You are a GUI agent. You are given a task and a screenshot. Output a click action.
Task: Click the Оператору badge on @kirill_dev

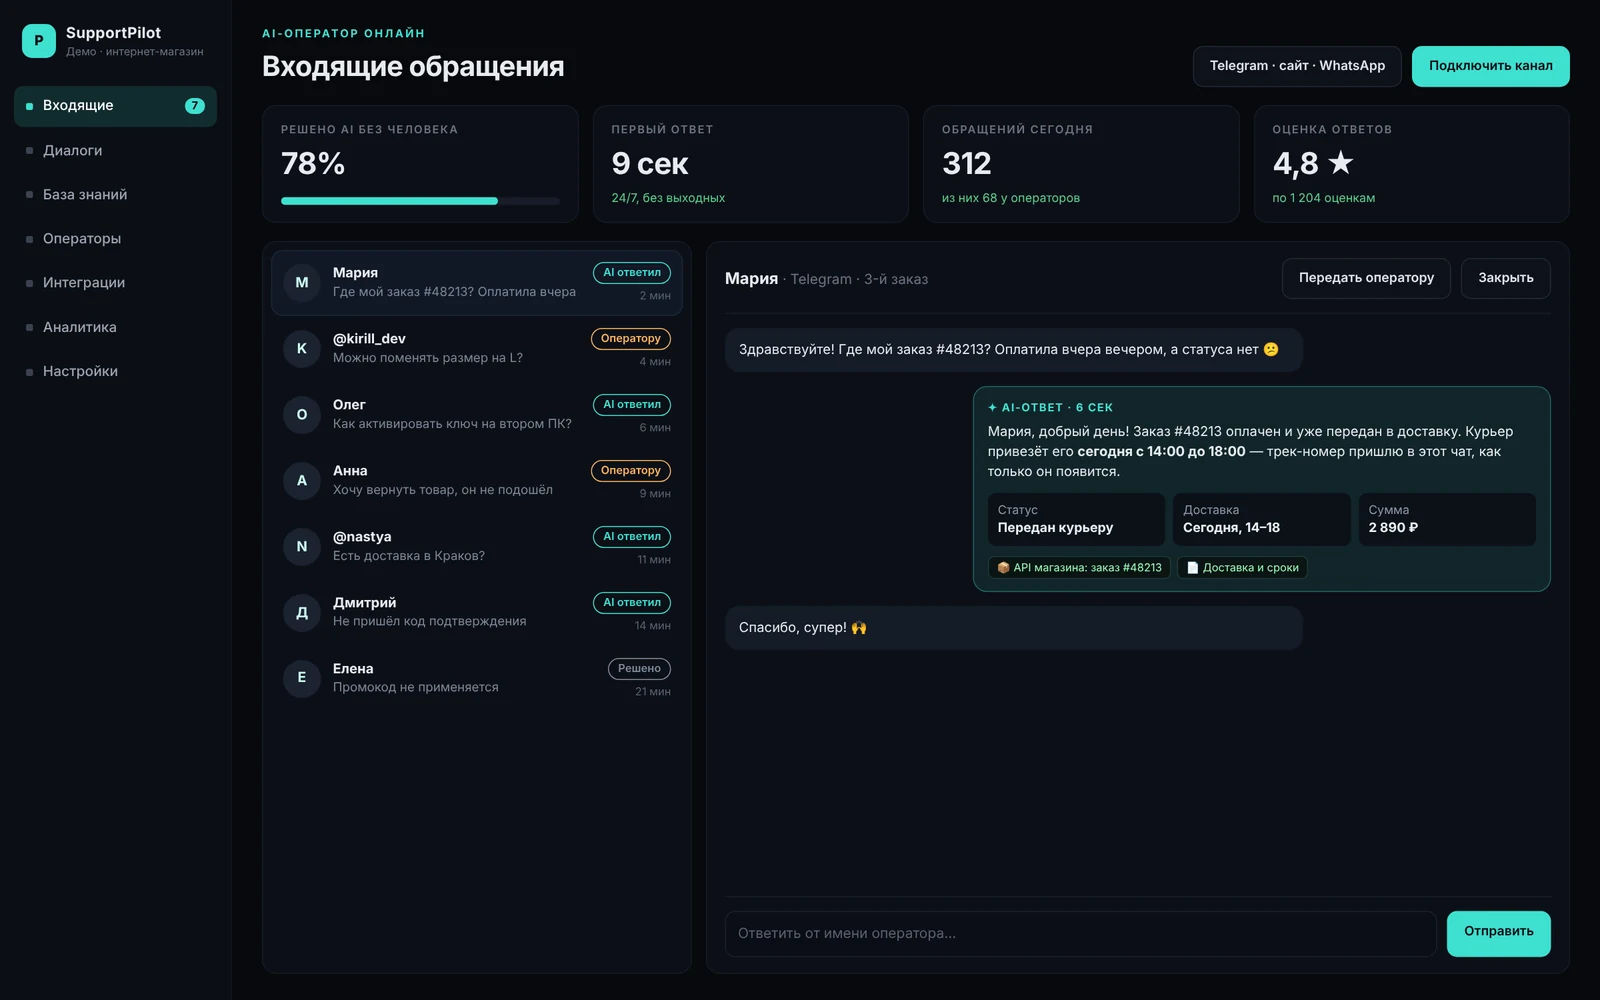click(x=631, y=338)
